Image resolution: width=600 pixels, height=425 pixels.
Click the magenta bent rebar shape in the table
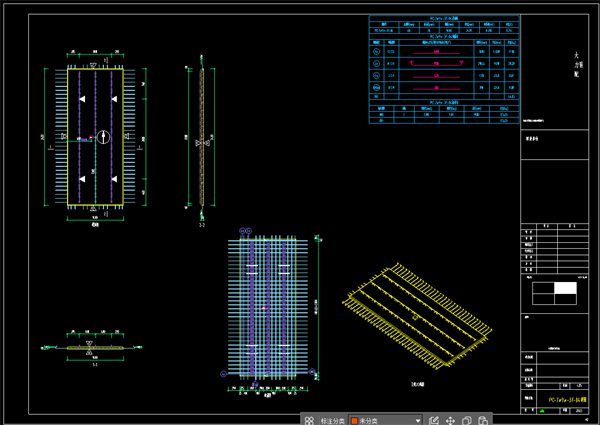(x=436, y=63)
